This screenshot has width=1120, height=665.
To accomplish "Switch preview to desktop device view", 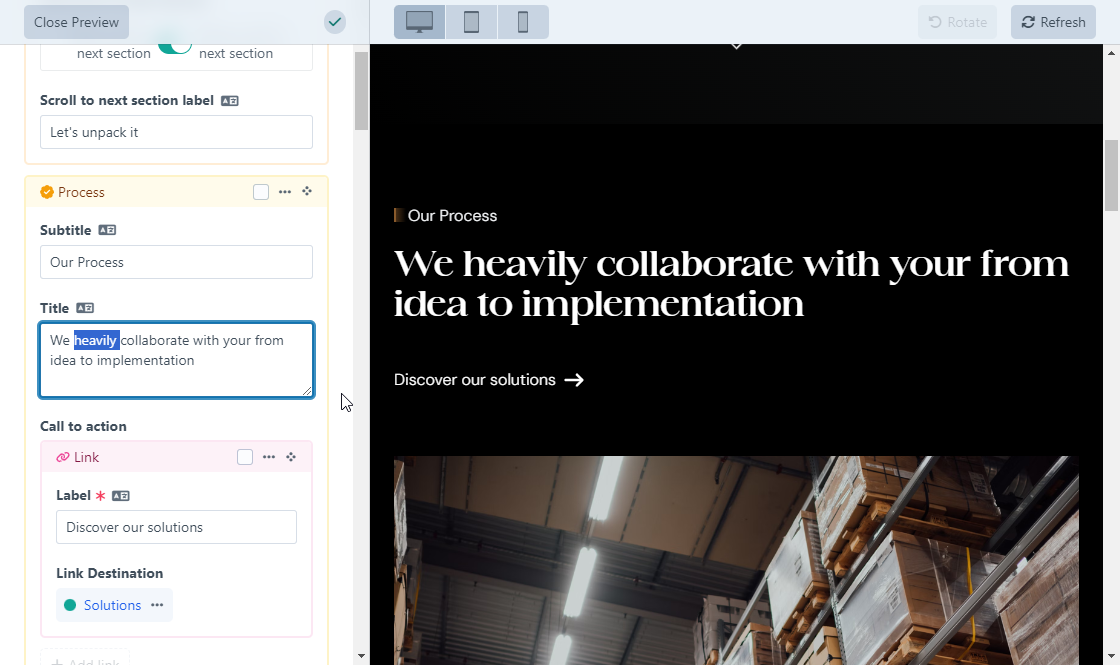I will click(x=419, y=22).
